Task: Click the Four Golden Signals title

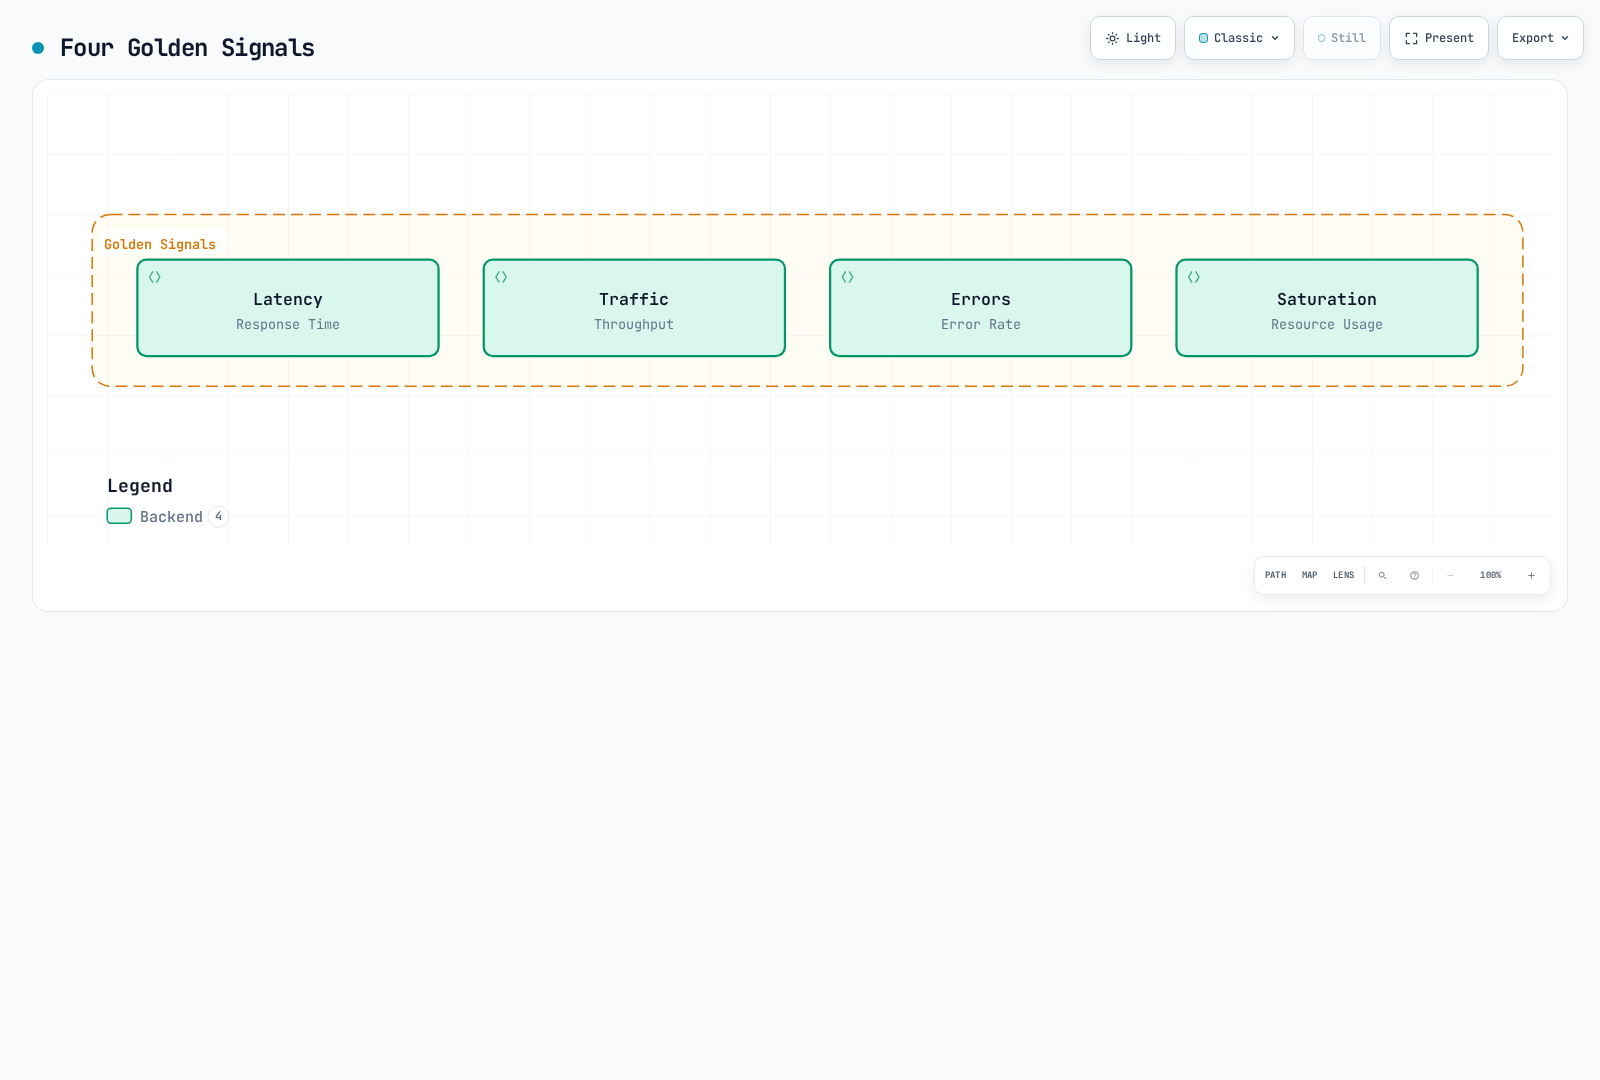Action: (x=187, y=48)
